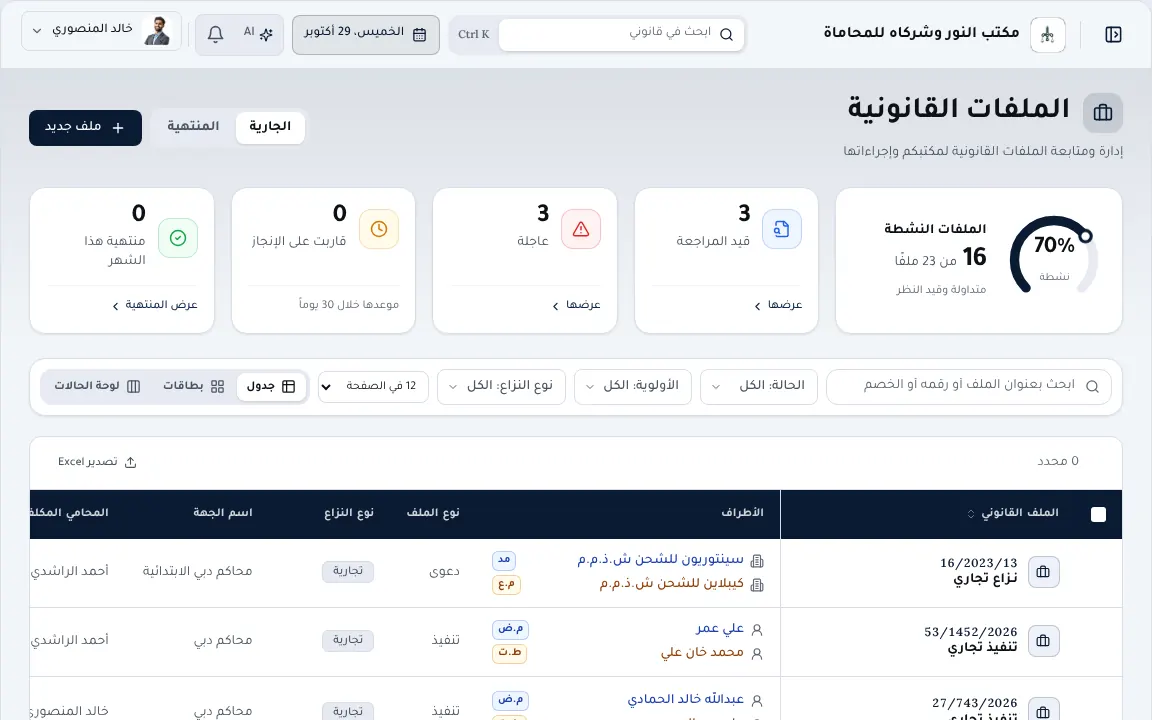The image size is (1152, 720).
Task: Click person icon beside عبدالله خالد الحمادي
Action: coord(757,701)
